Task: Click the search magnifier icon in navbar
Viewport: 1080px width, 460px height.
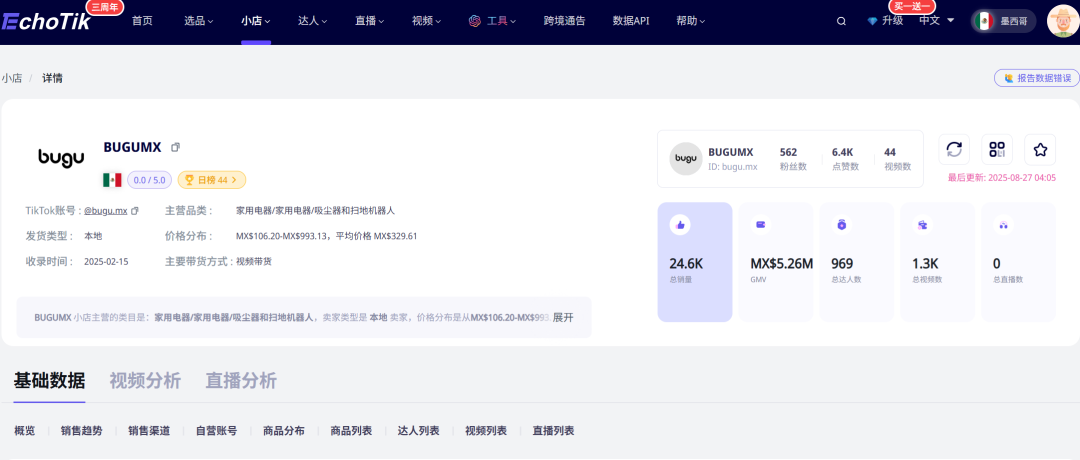Action: 841,21
